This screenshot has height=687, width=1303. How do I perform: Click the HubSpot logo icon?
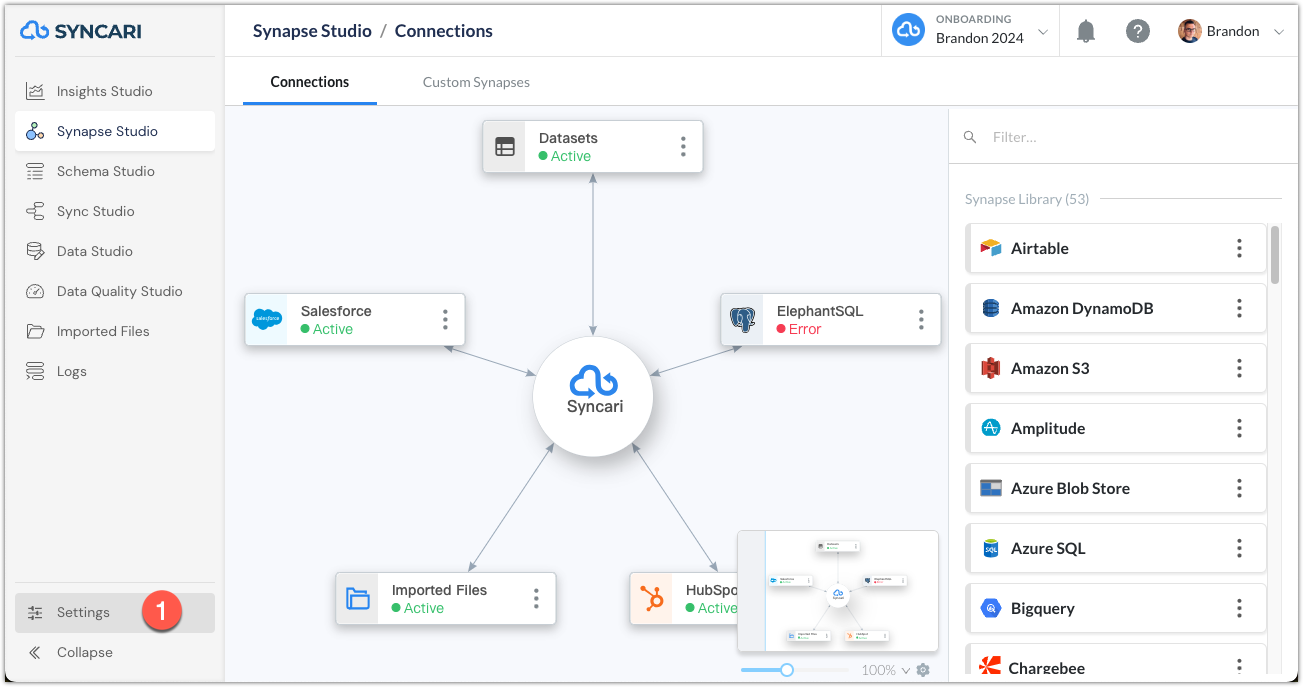tap(652, 599)
